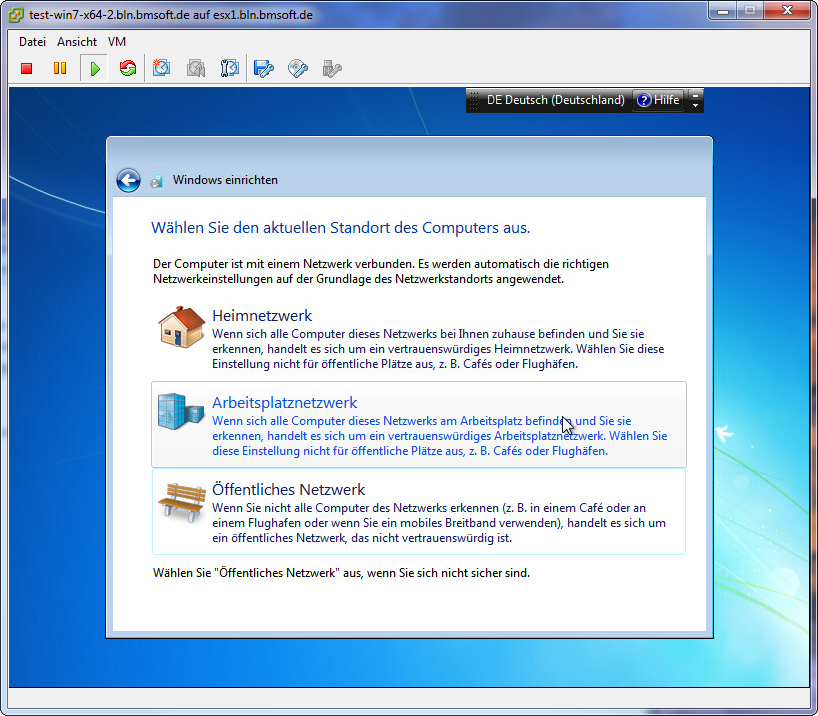The width and height of the screenshot is (818, 716).
Task: Click the small setup icon beside Windows einrichten
Action: coord(156,181)
